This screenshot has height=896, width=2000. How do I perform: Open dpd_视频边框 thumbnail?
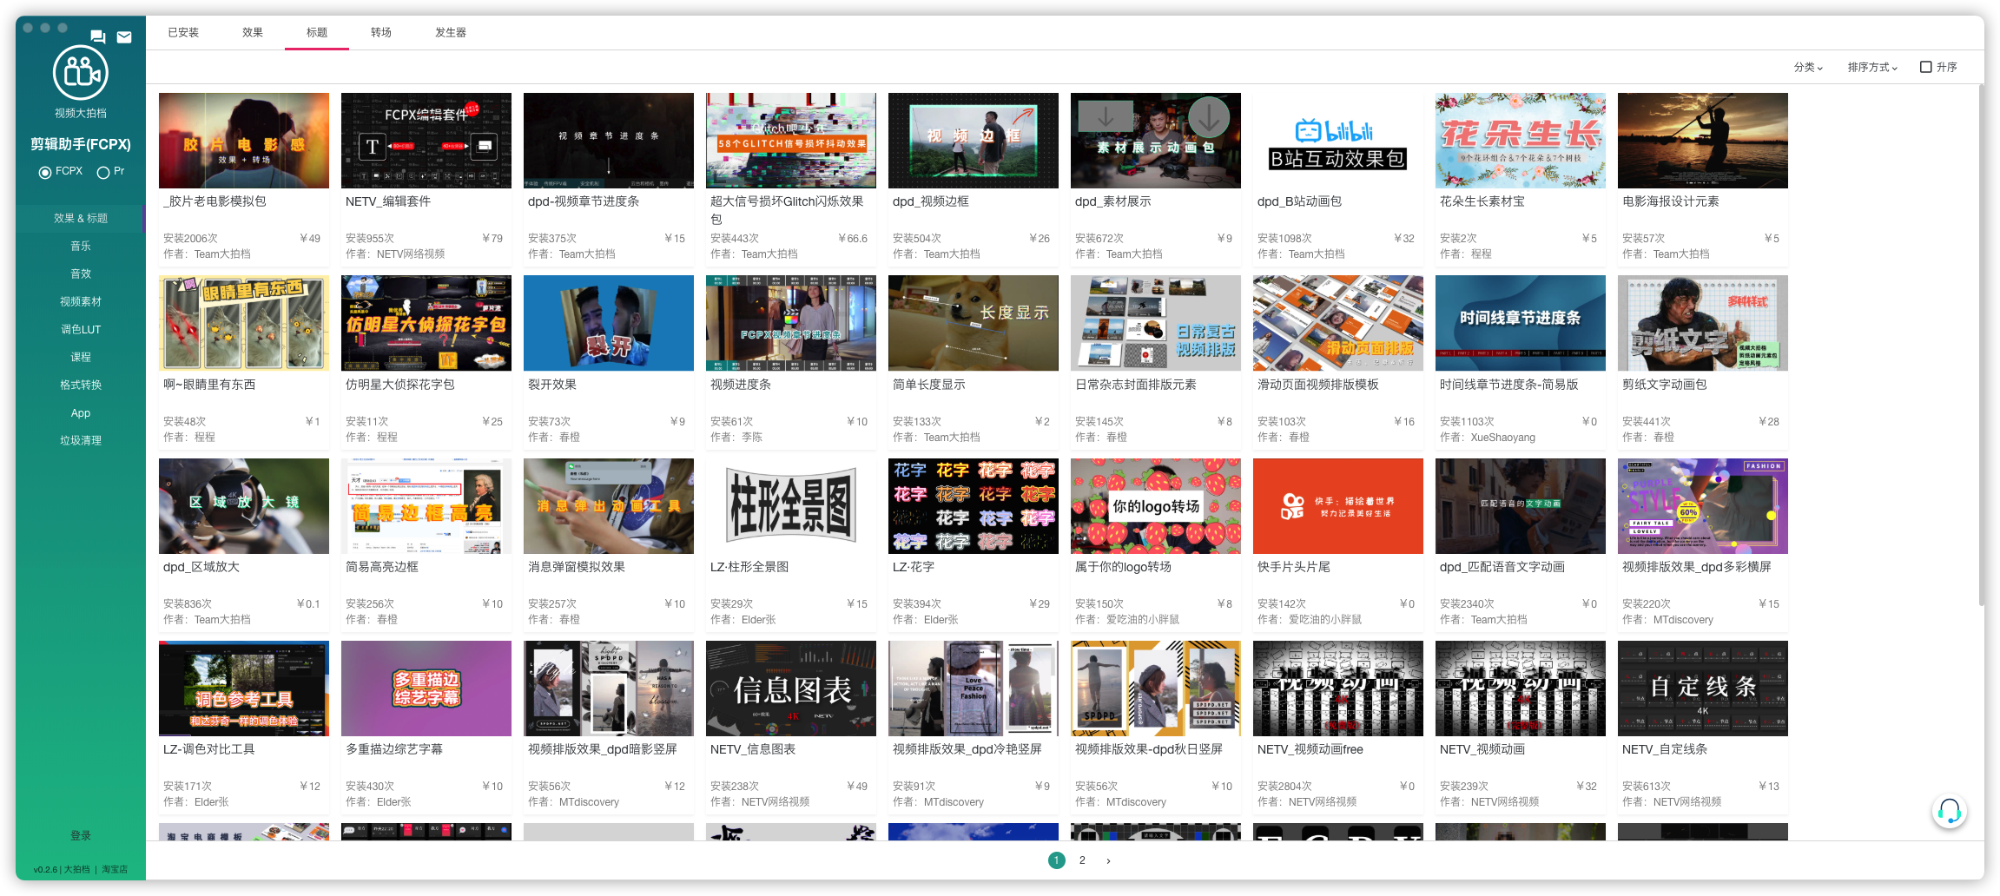[x=973, y=140]
